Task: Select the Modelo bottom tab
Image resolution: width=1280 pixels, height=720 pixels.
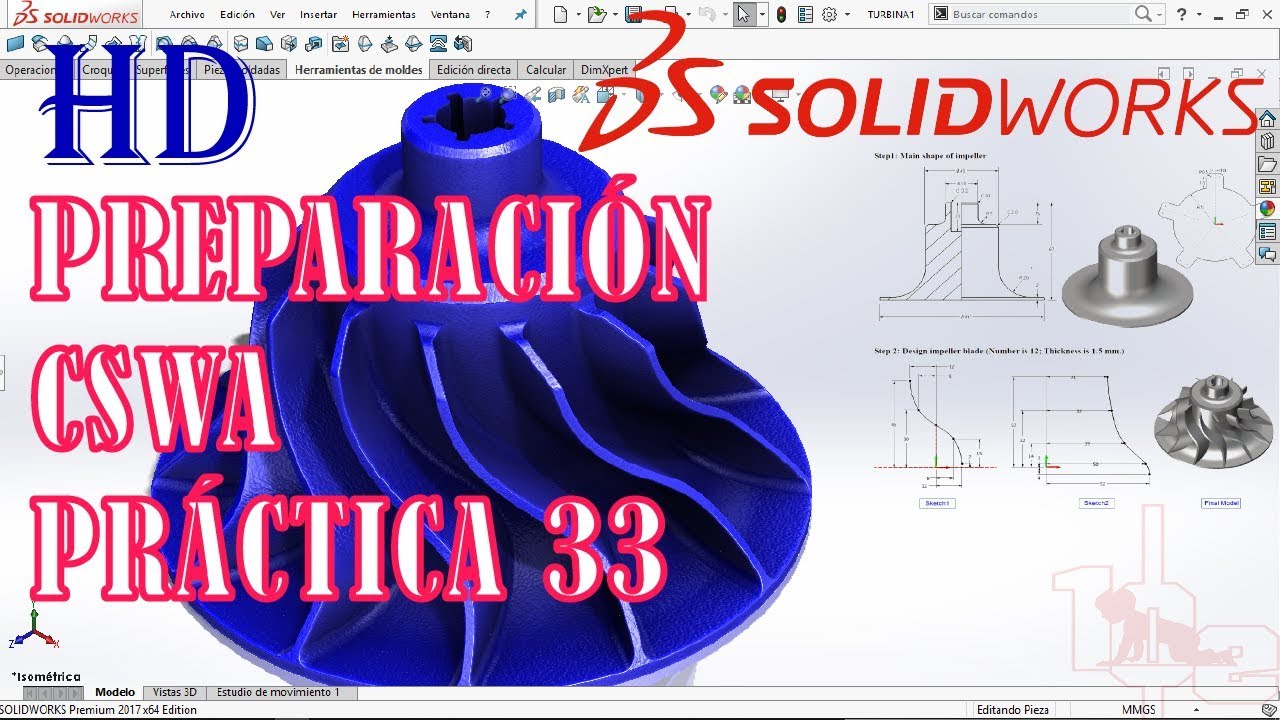Action: (x=115, y=692)
